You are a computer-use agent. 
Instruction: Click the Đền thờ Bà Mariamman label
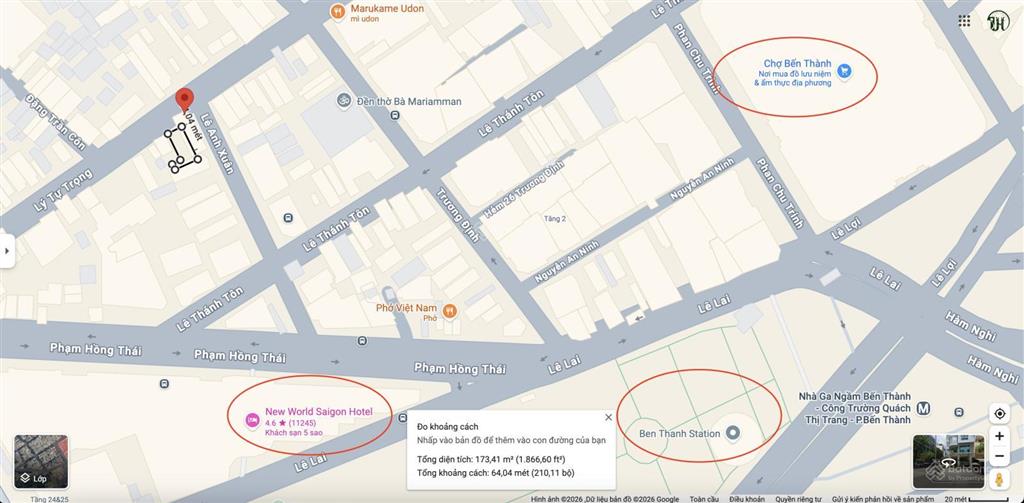point(409,101)
